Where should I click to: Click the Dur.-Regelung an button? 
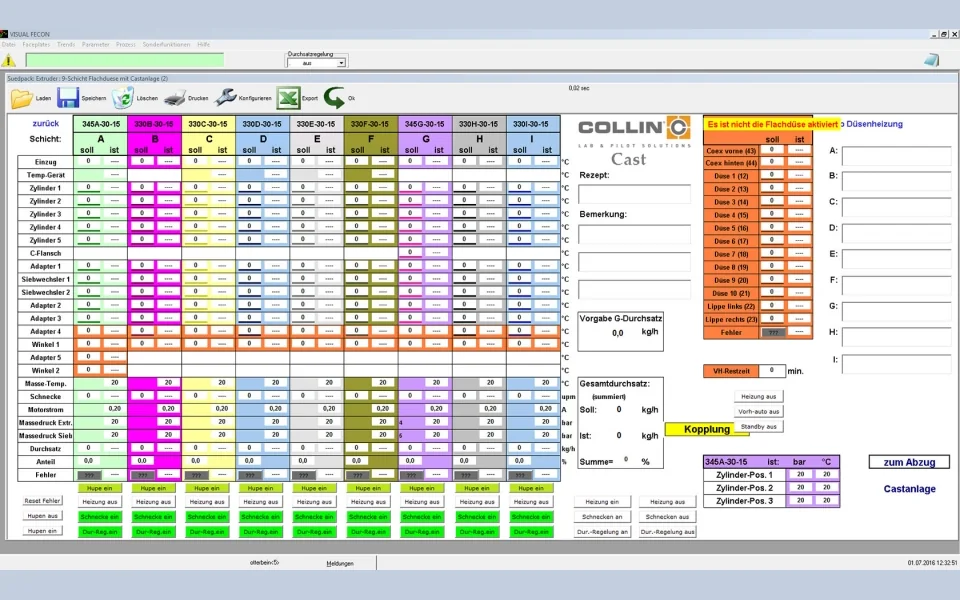click(602, 532)
